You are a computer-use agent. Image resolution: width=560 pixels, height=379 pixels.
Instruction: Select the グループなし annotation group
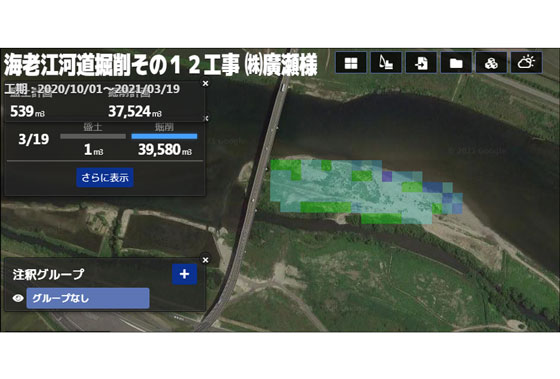(x=88, y=298)
